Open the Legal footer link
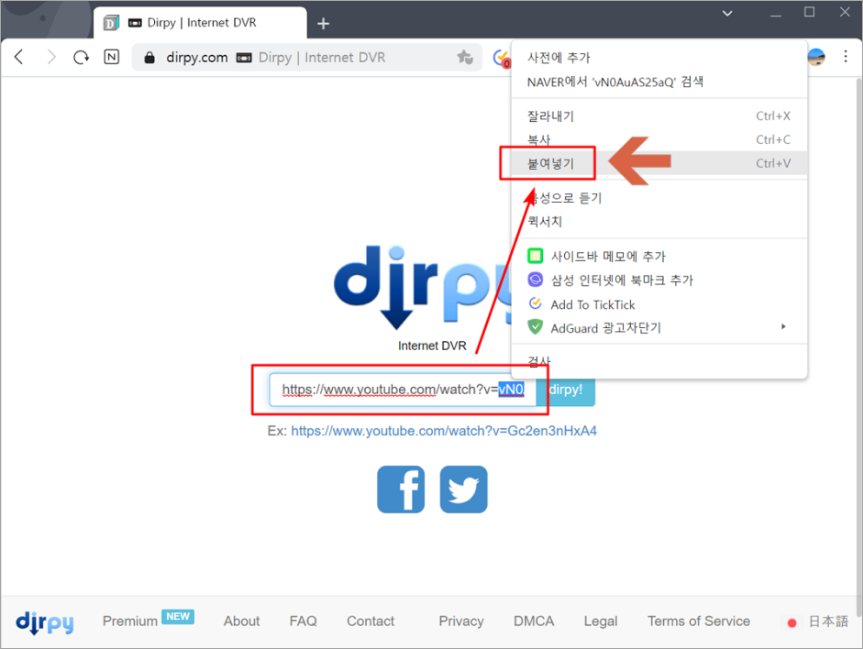863x649 pixels. [600, 621]
